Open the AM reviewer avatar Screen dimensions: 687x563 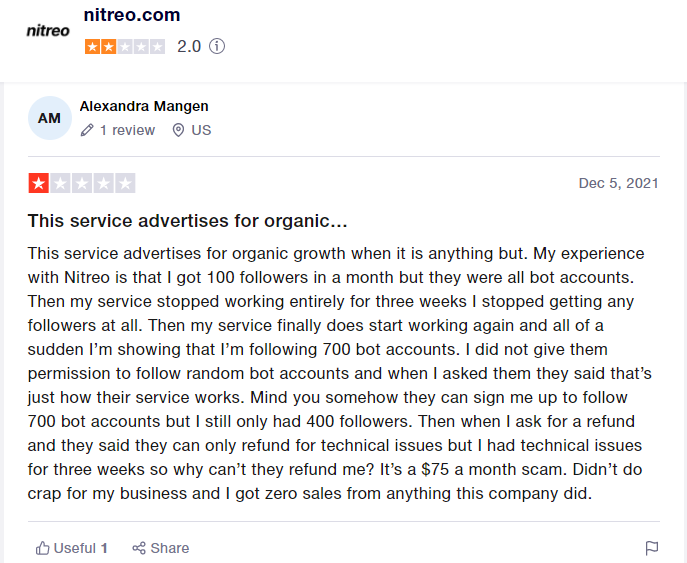pos(50,118)
